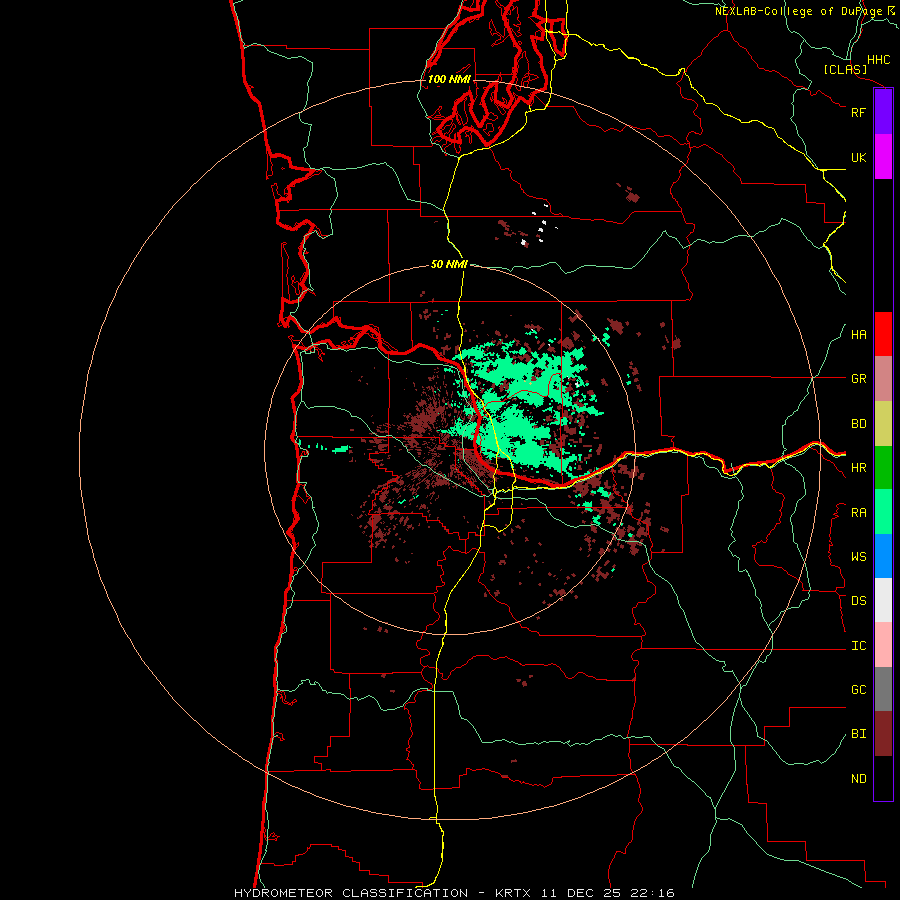Click the "RA" legend label
The width and height of the screenshot is (900, 900).
tap(858, 513)
